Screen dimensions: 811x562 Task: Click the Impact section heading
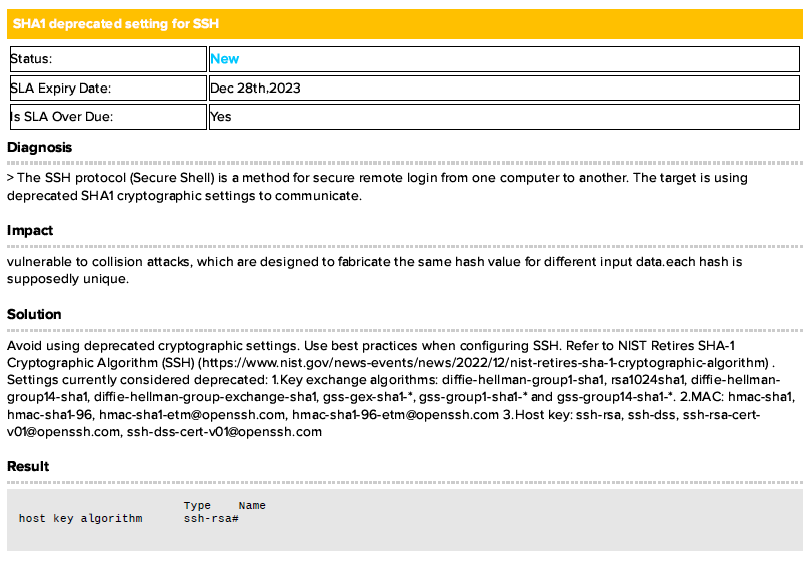tap(30, 230)
